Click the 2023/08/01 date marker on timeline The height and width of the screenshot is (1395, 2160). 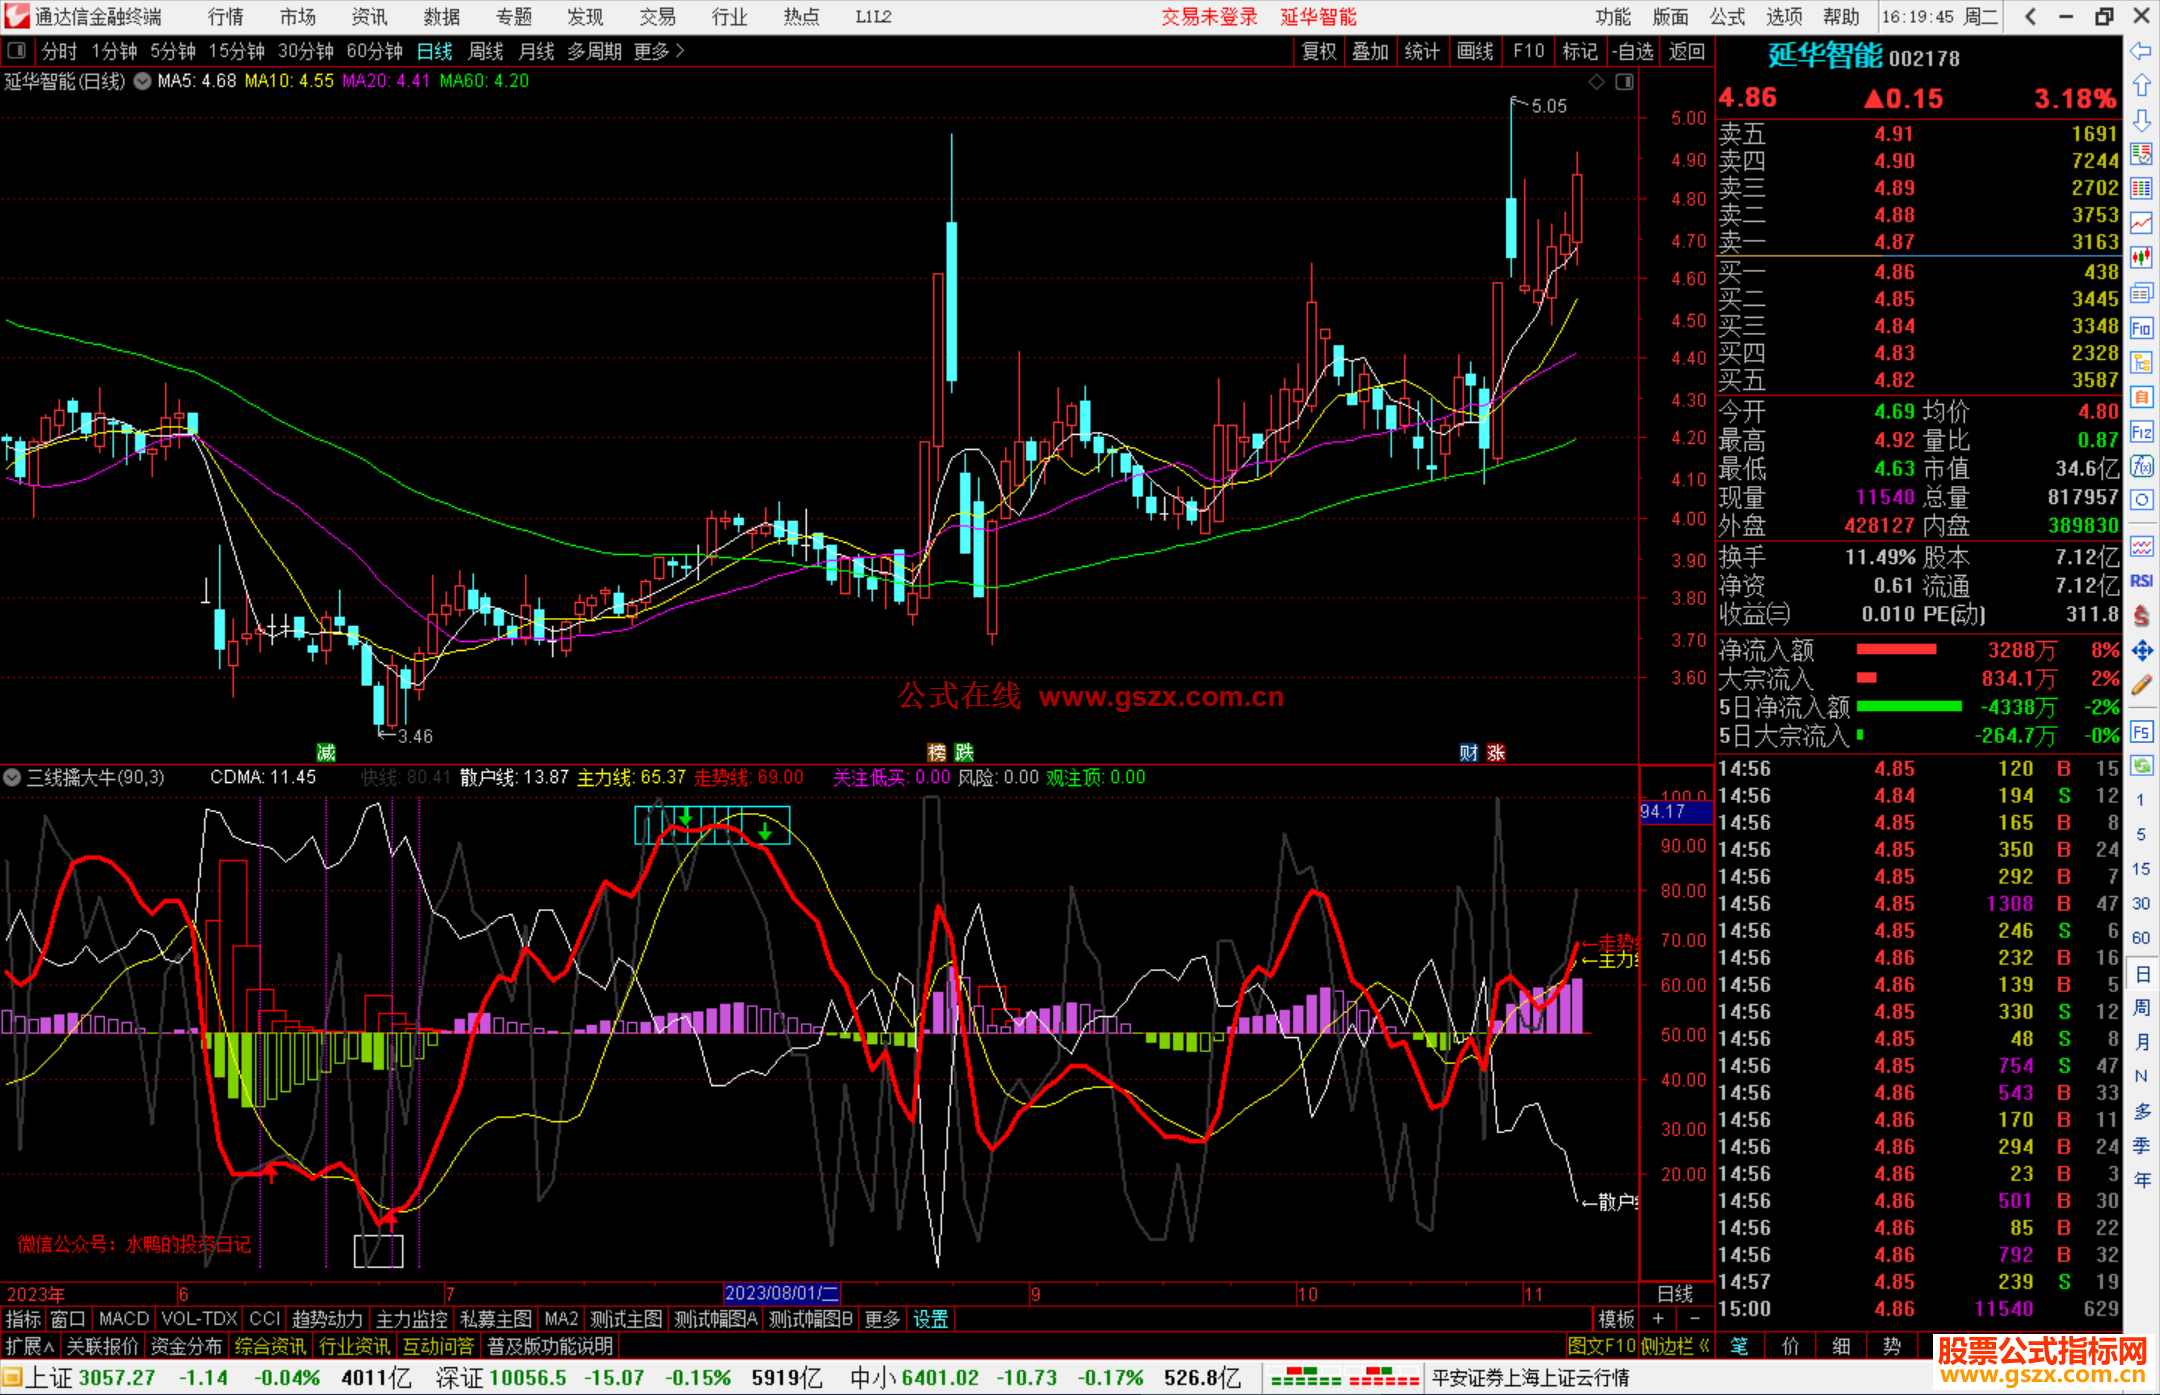point(781,1293)
